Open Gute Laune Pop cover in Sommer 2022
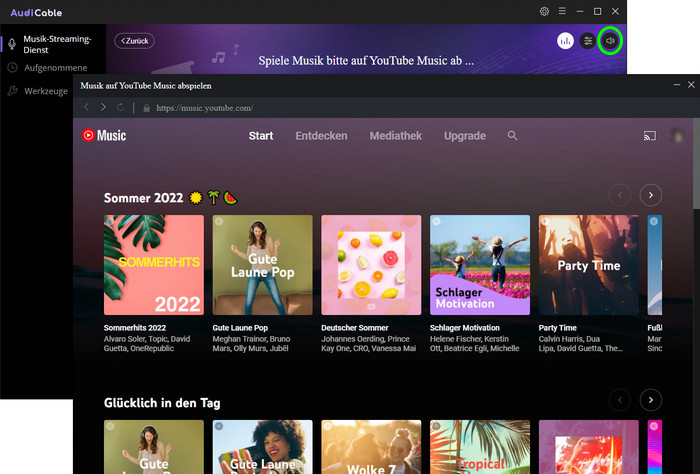 pos(262,265)
